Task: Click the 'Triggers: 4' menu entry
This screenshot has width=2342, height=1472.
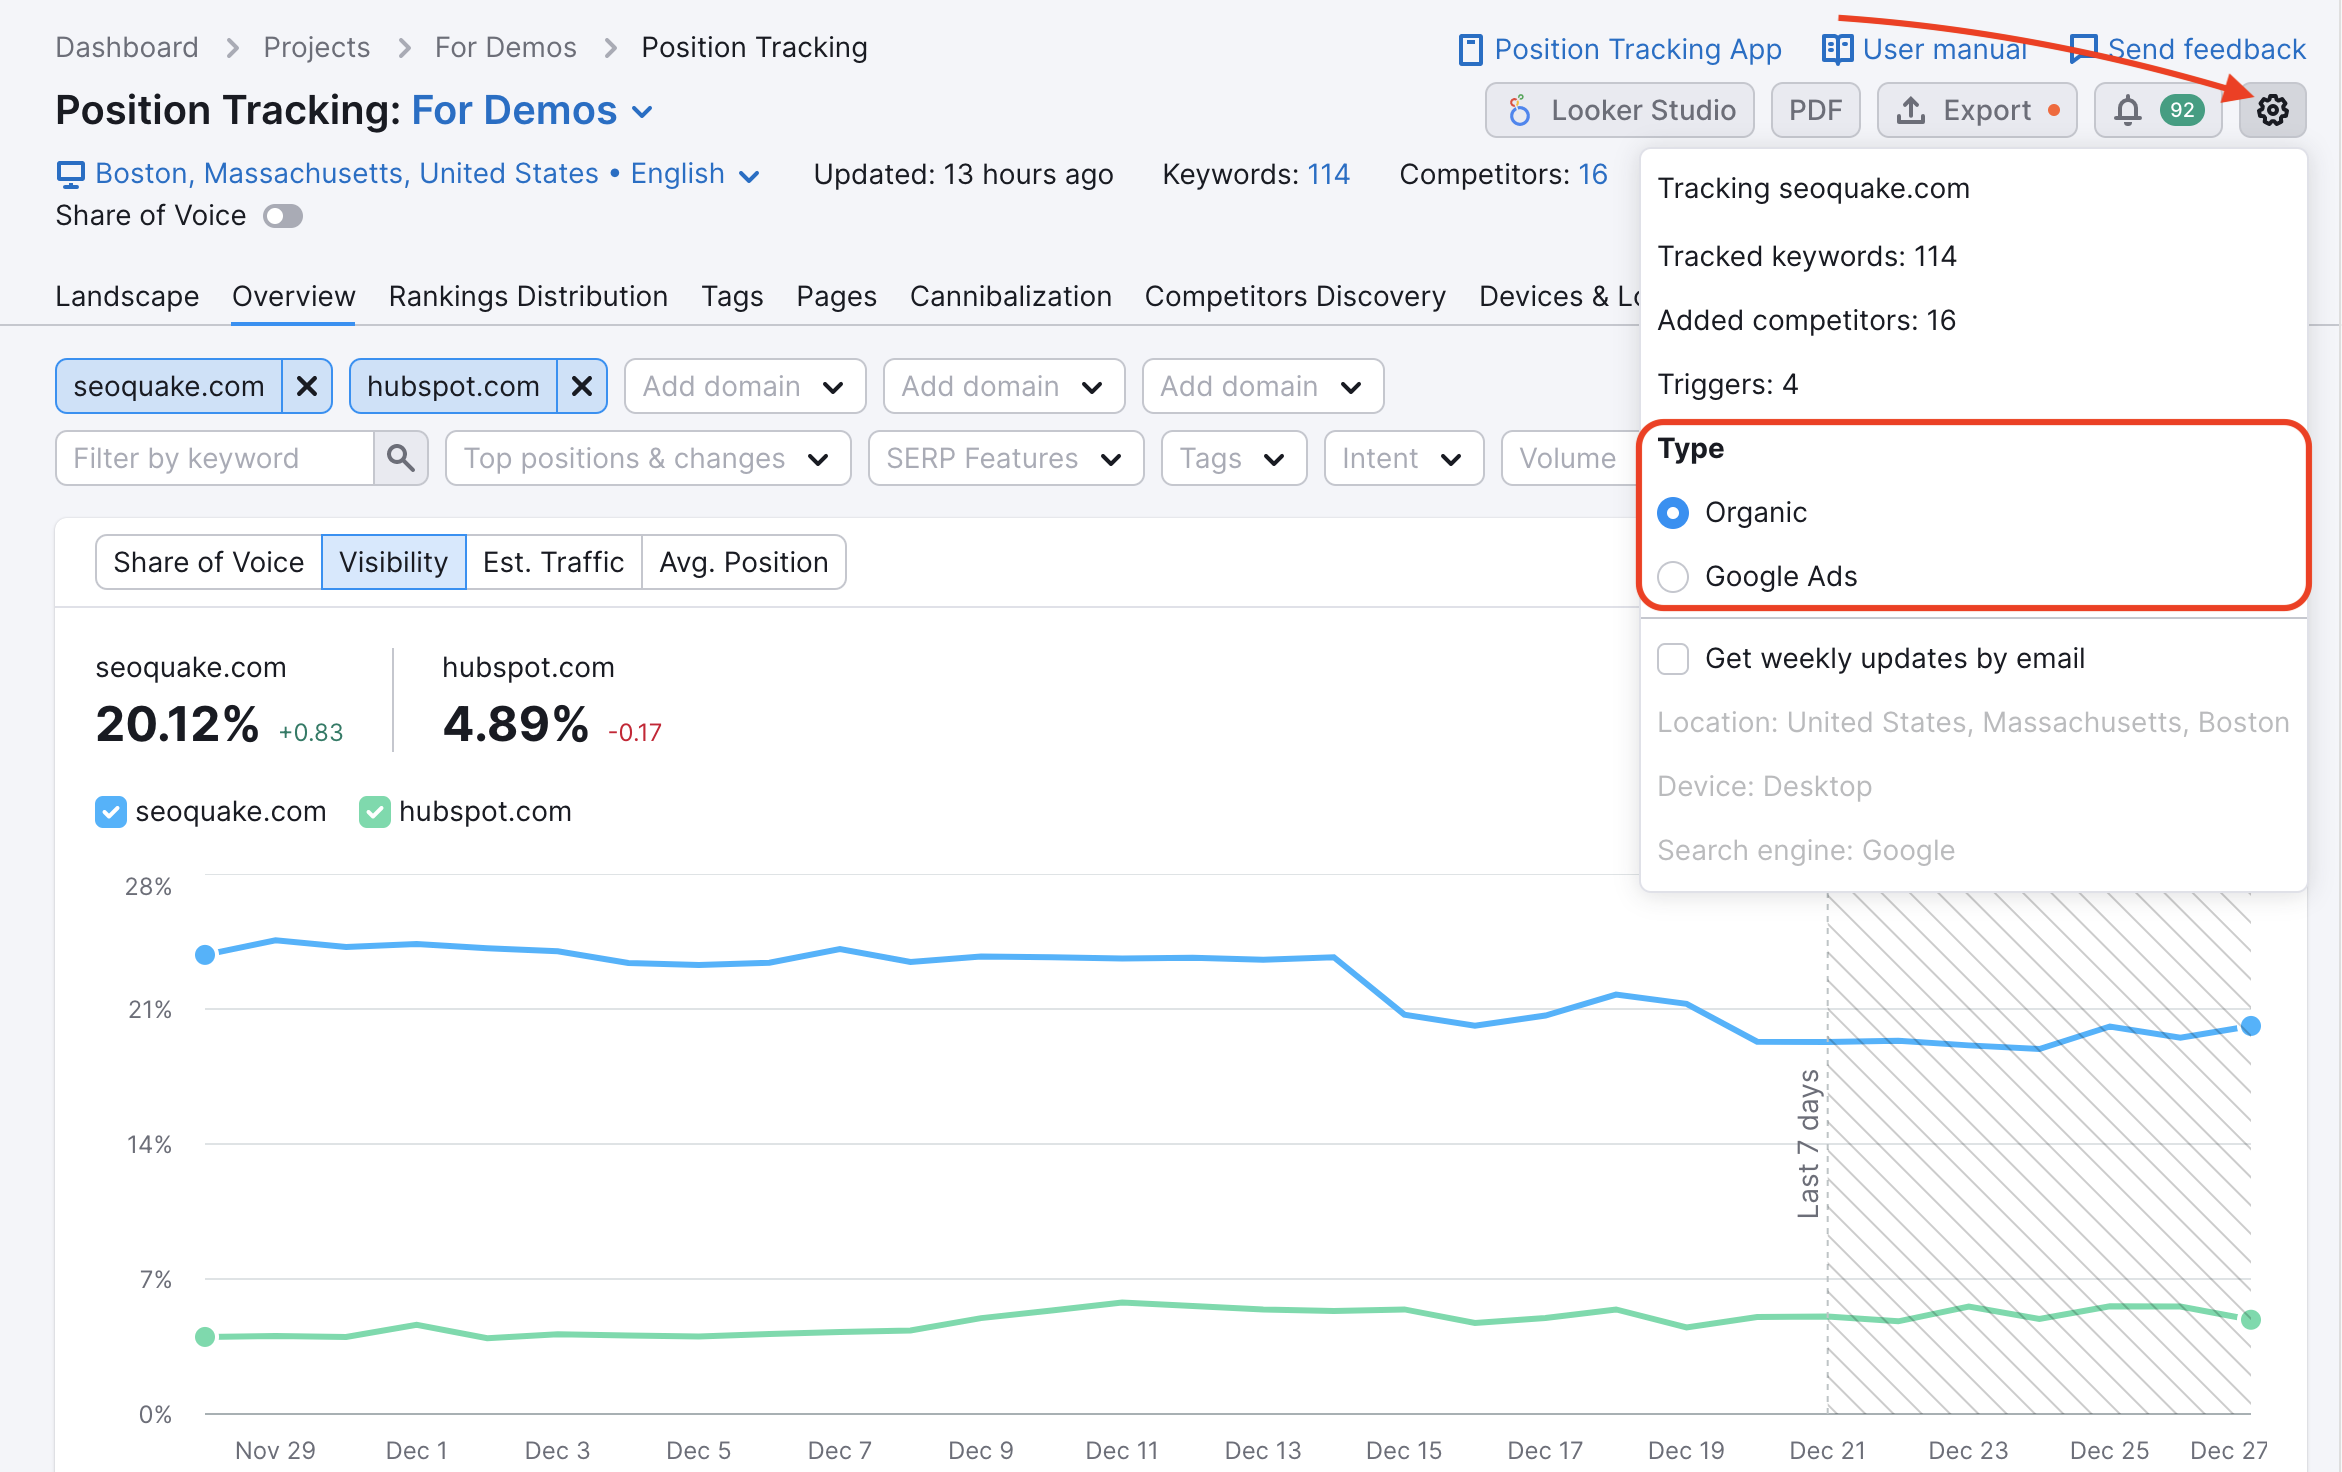Action: click(x=1727, y=384)
